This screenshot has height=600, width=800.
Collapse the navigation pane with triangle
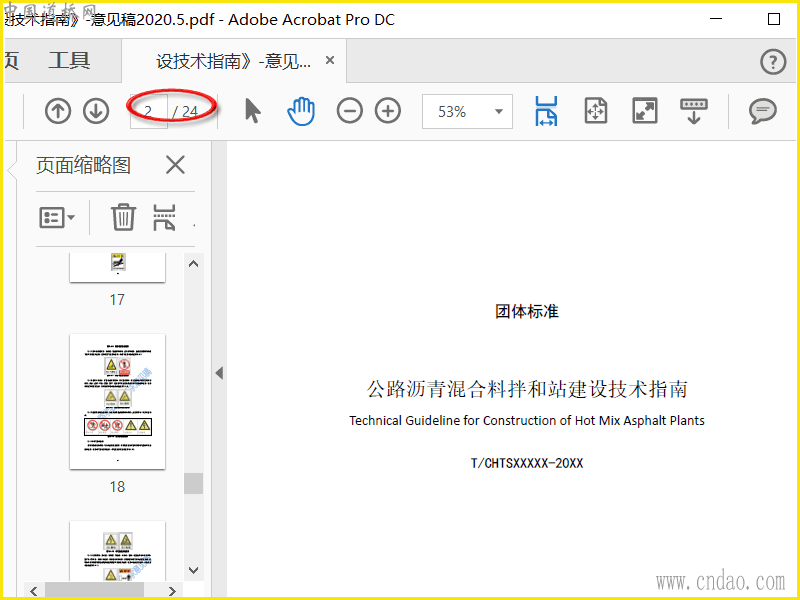(x=219, y=373)
